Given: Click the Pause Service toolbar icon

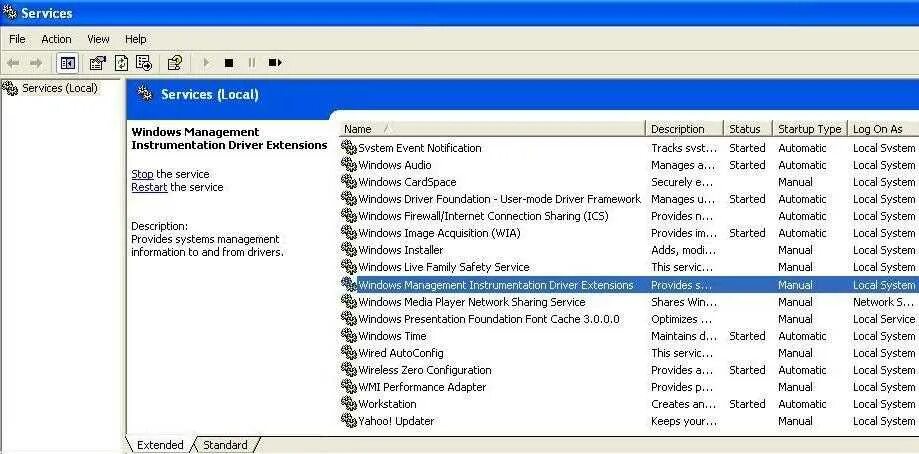Looking at the screenshot, I should pyautogui.click(x=251, y=63).
